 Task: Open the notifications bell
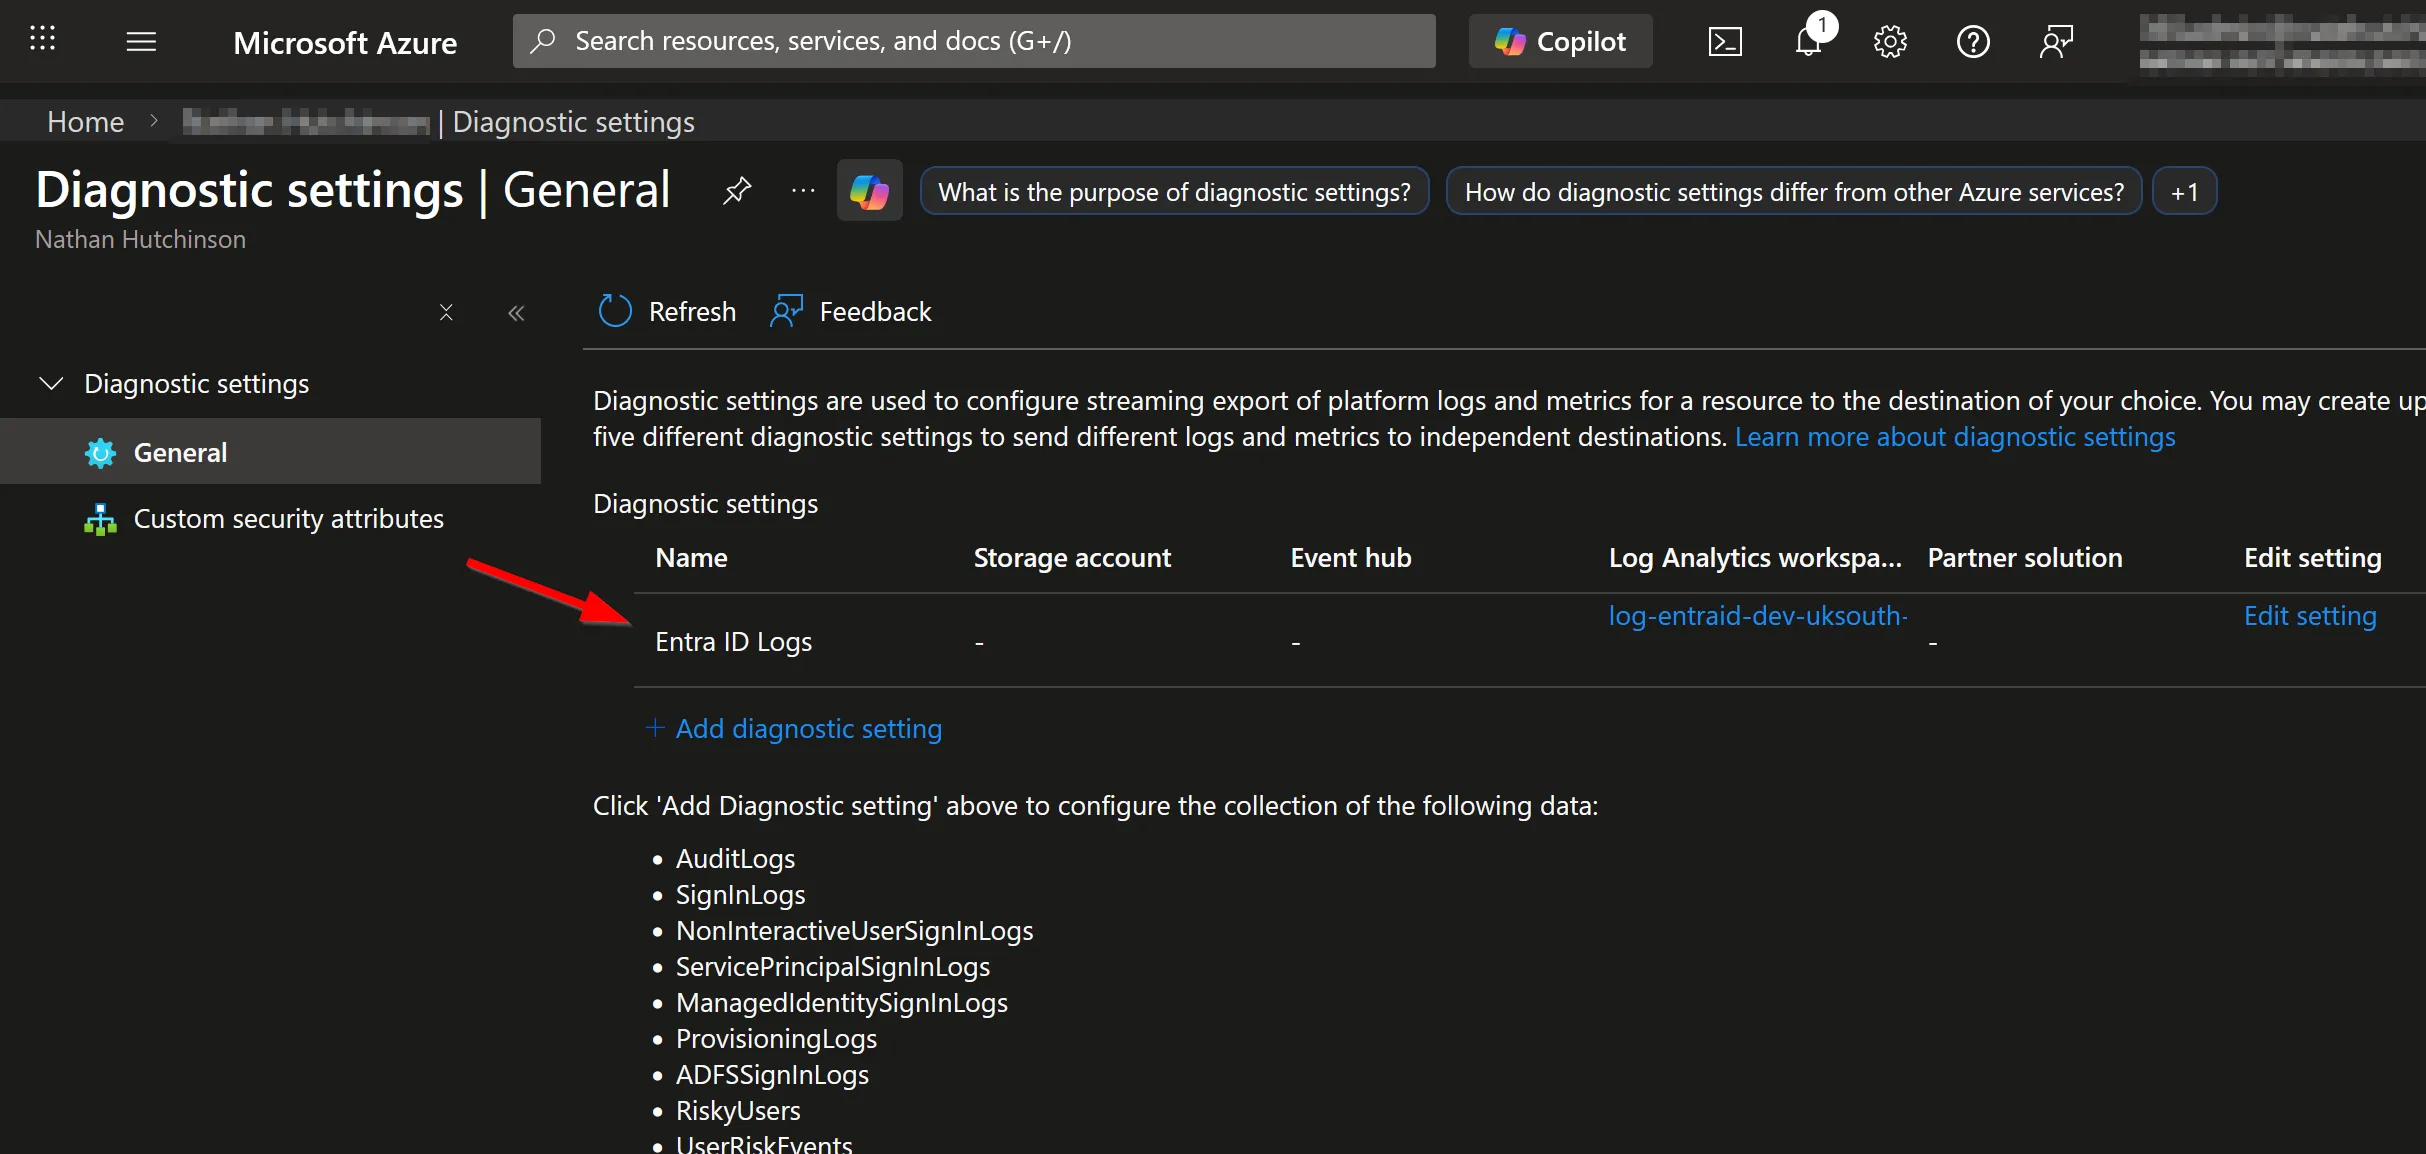1809,41
